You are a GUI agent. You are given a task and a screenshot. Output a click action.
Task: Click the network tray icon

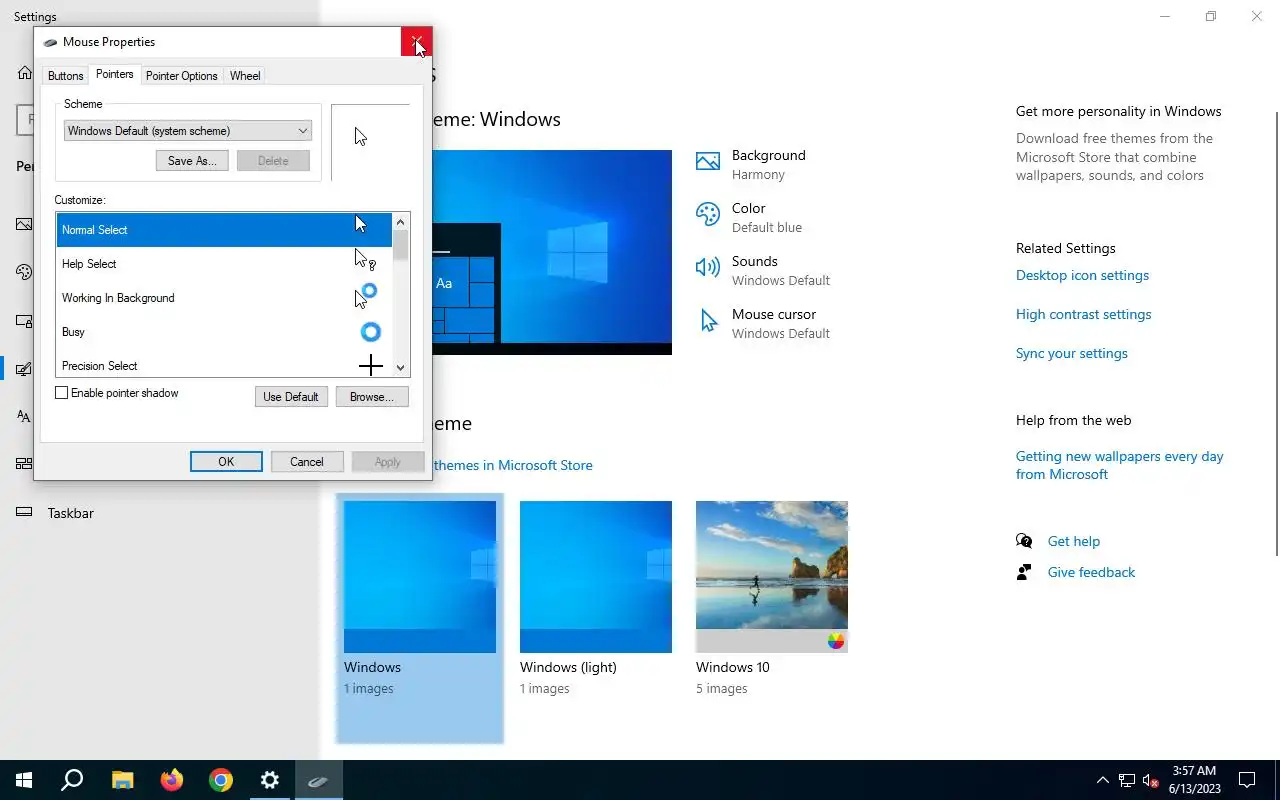pyautogui.click(x=1127, y=780)
